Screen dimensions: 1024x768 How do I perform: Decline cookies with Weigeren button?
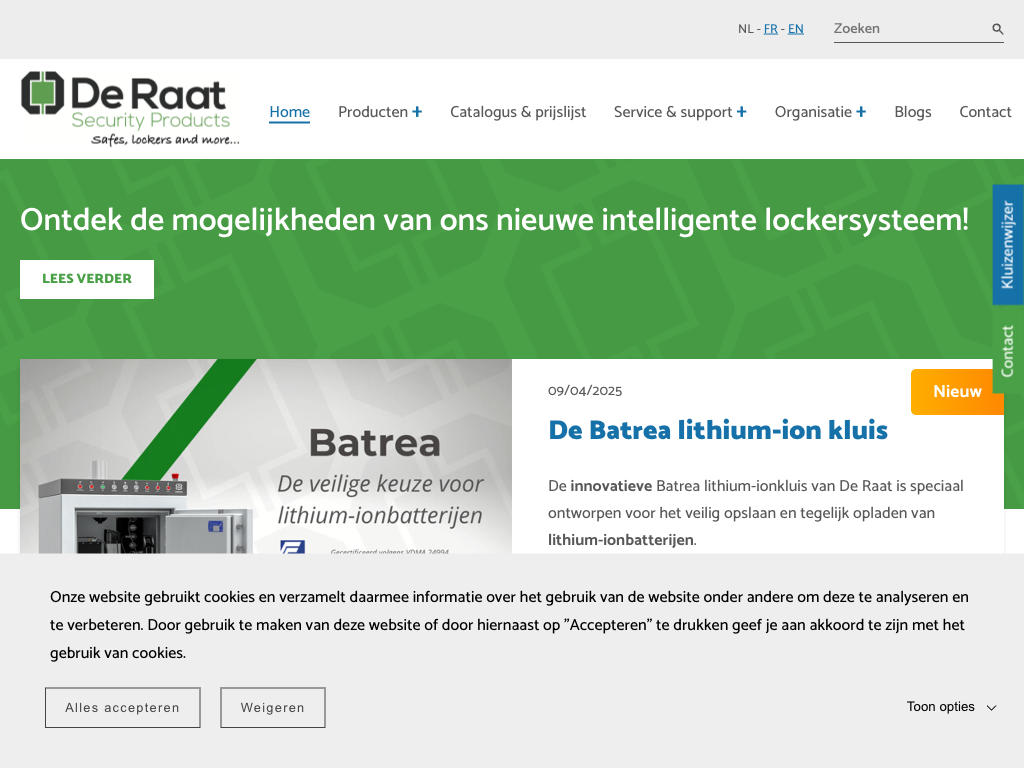point(272,707)
